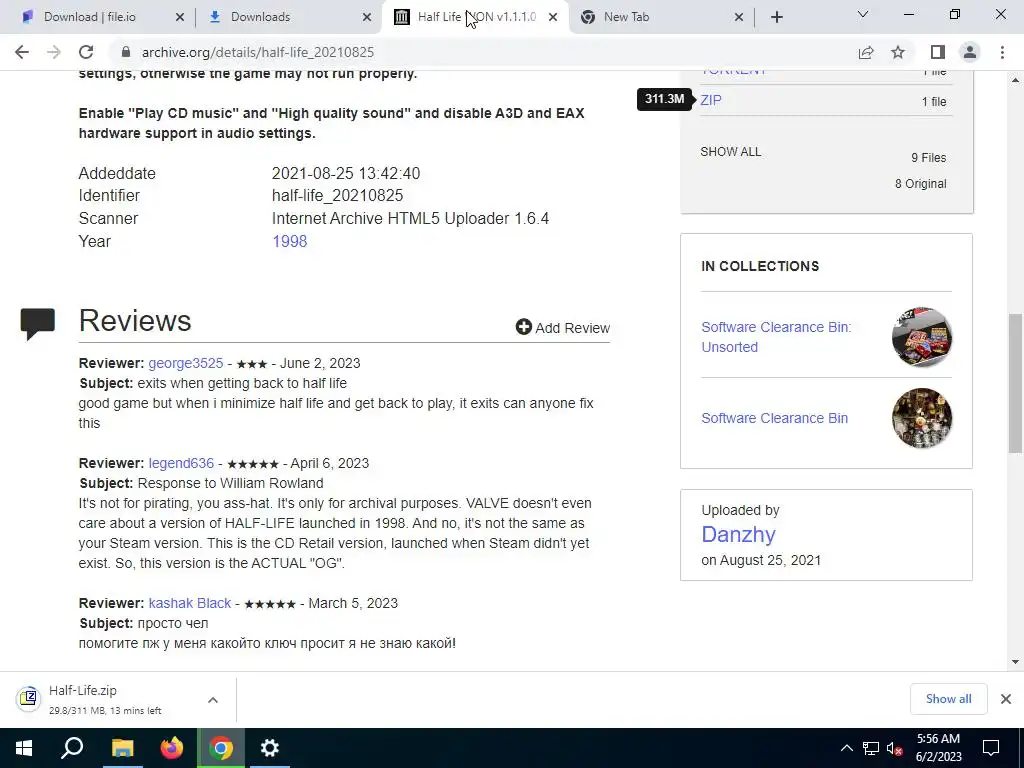Click Show all downloads button
Image resolution: width=1024 pixels, height=768 pixels.
[948, 699]
